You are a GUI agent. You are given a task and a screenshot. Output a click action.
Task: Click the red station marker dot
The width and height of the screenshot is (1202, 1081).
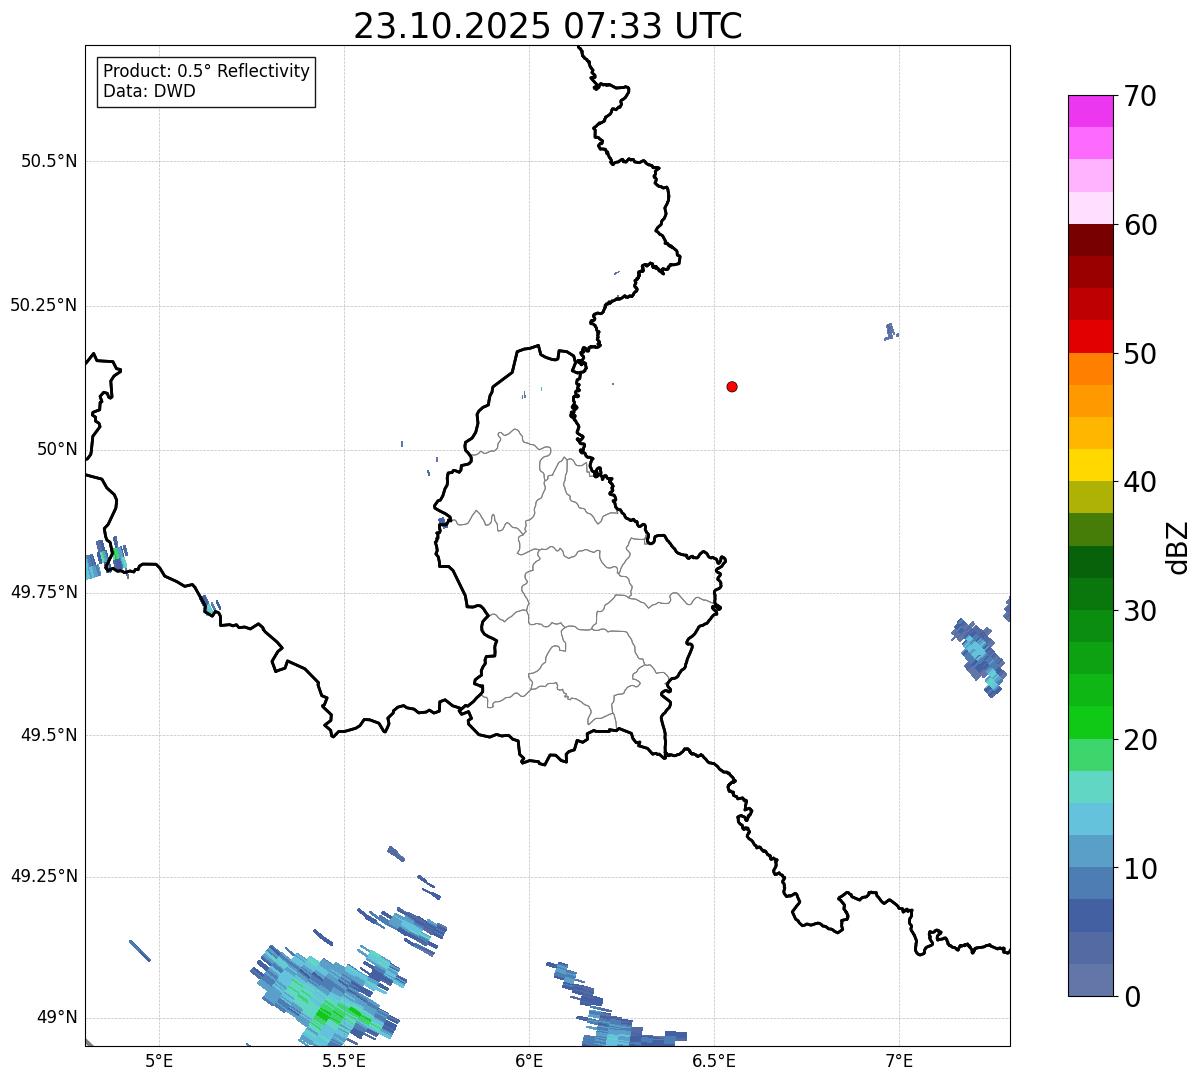click(732, 386)
